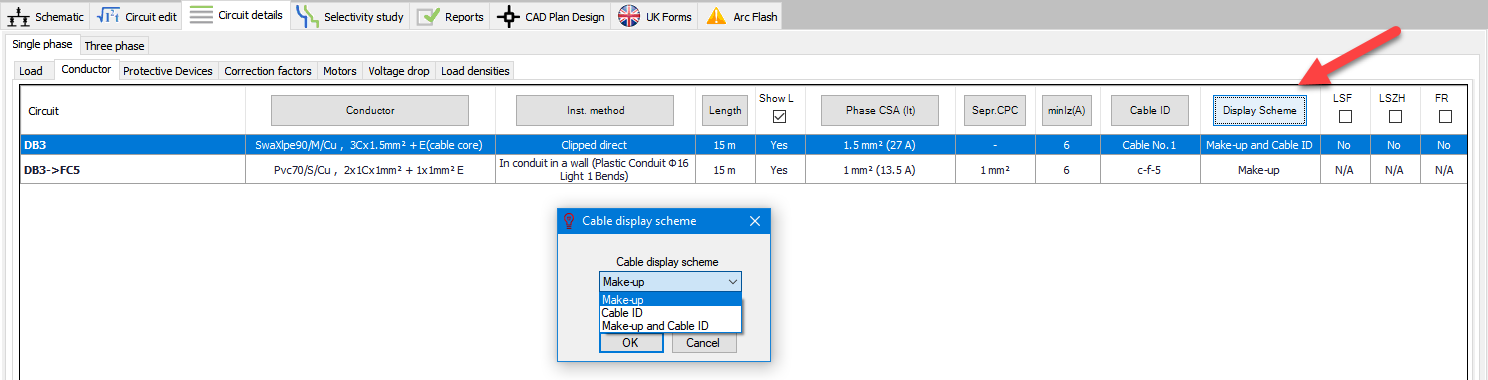Open the Voltage drop tab

[399, 71]
